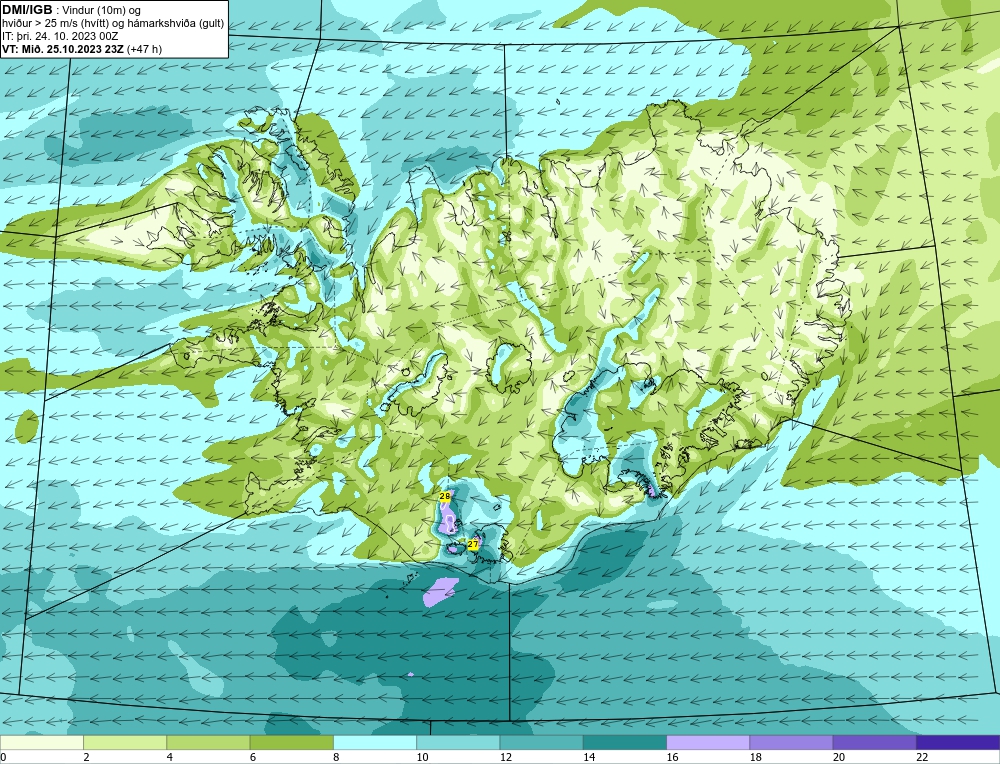Click the legend scale value 8

click(336, 757)
